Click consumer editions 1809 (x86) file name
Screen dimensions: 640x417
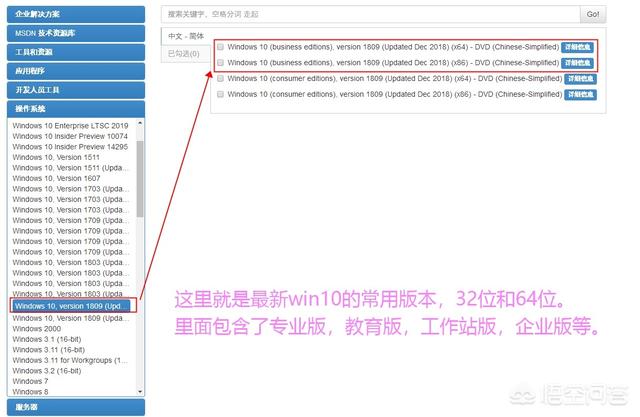coord(395,94)
